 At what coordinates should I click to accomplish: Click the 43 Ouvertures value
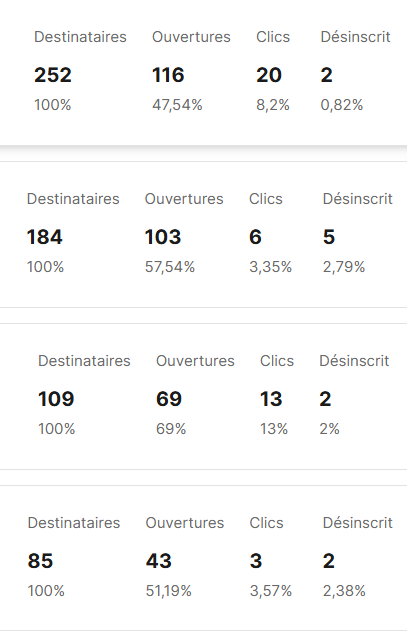(x=159, y=561)
